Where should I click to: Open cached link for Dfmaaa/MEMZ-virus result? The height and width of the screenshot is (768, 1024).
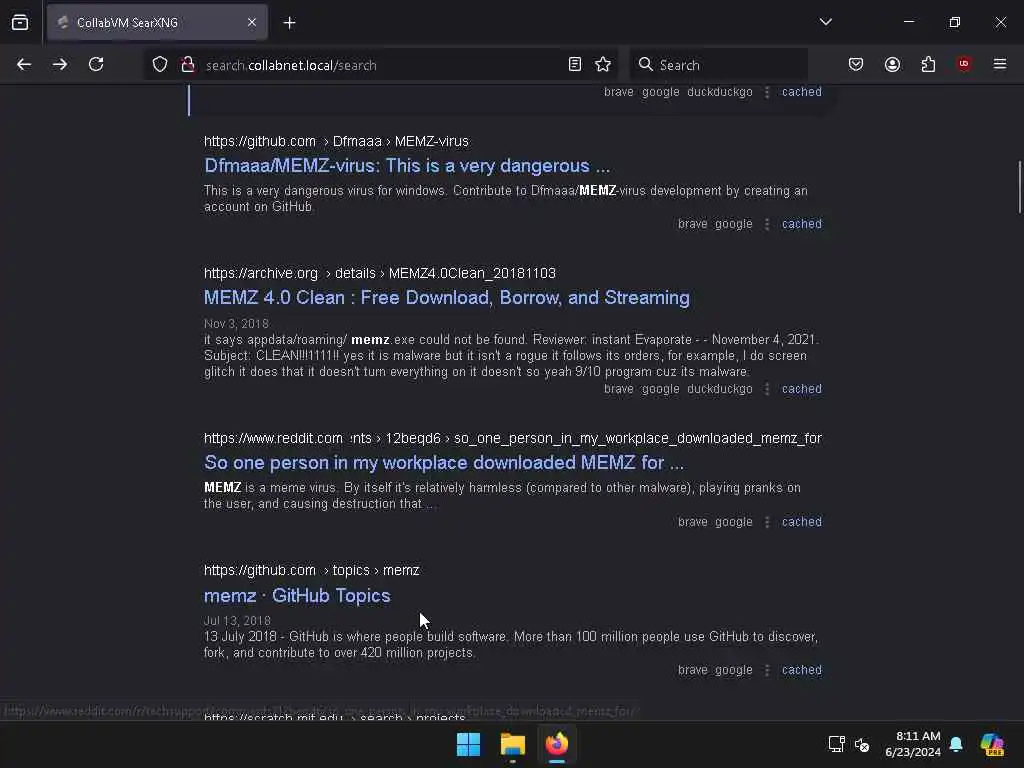(x=802, y=224)
